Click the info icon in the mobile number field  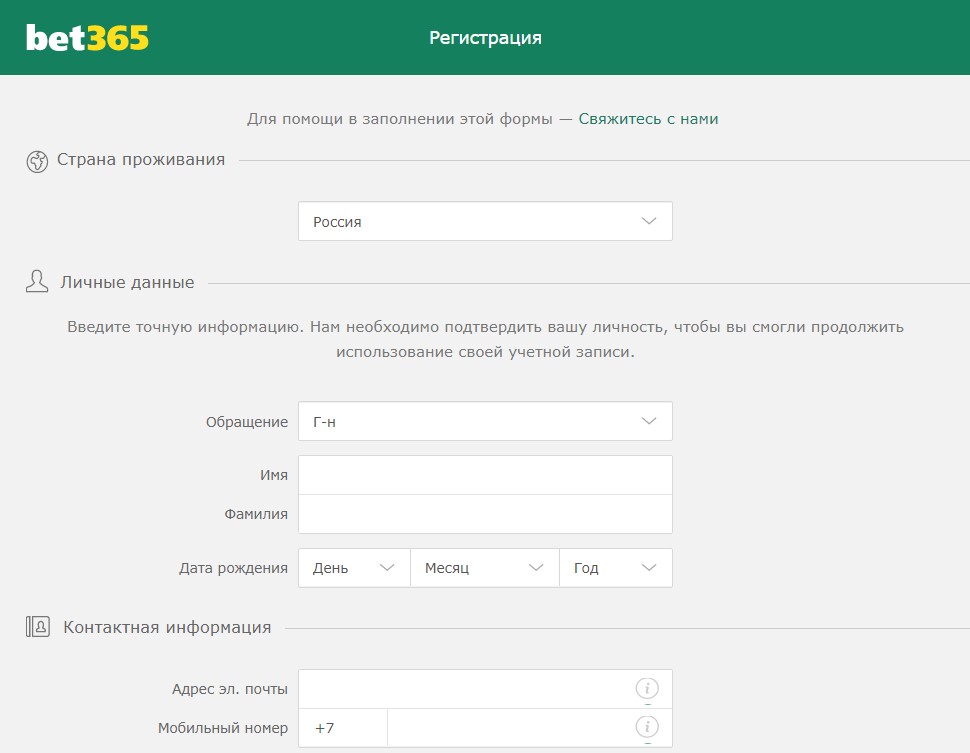tap(648, 728)
